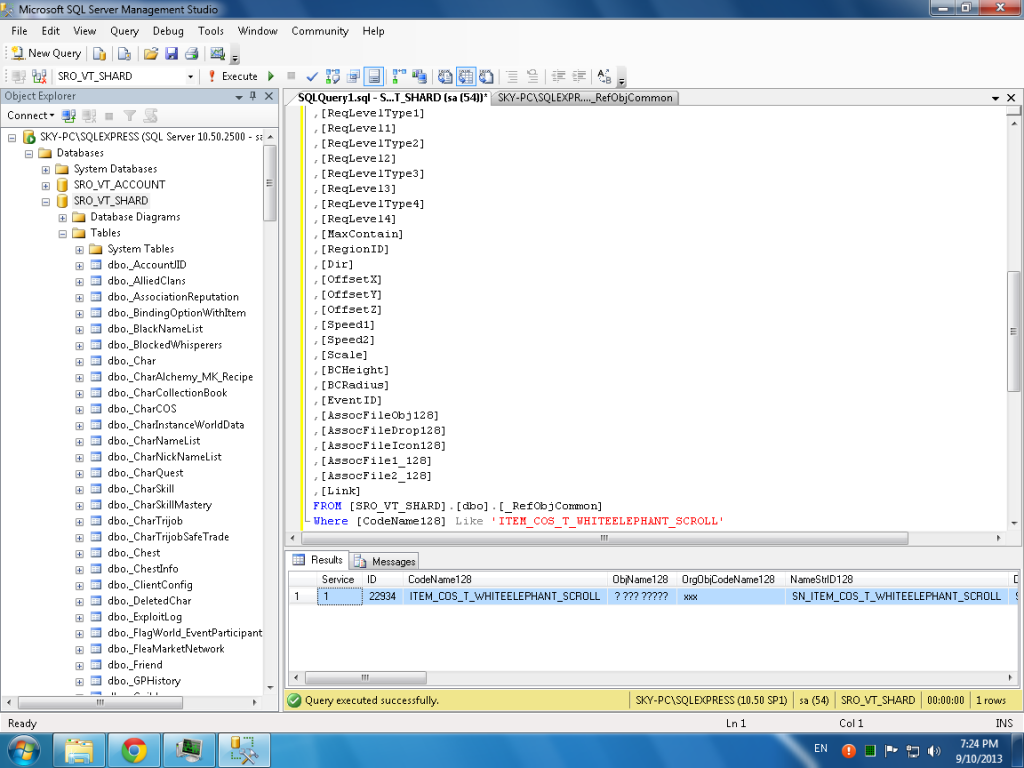Print the query using the printer icon
Screen dimensions: 1024x768
191,54
